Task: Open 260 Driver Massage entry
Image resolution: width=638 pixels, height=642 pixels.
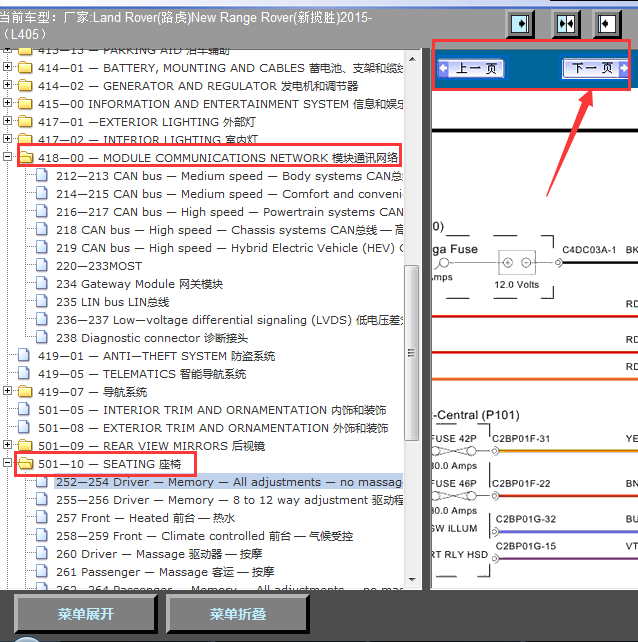Action: coord(159,554)
